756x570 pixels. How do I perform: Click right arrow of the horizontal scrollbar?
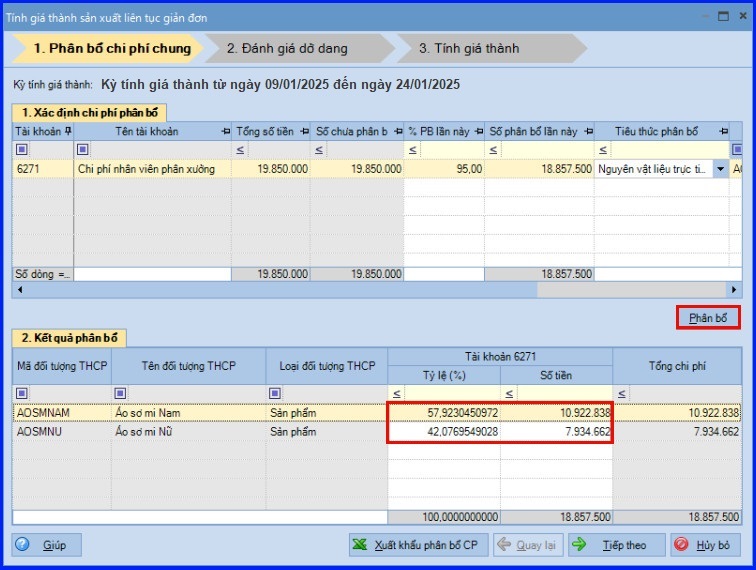point(735,289)
